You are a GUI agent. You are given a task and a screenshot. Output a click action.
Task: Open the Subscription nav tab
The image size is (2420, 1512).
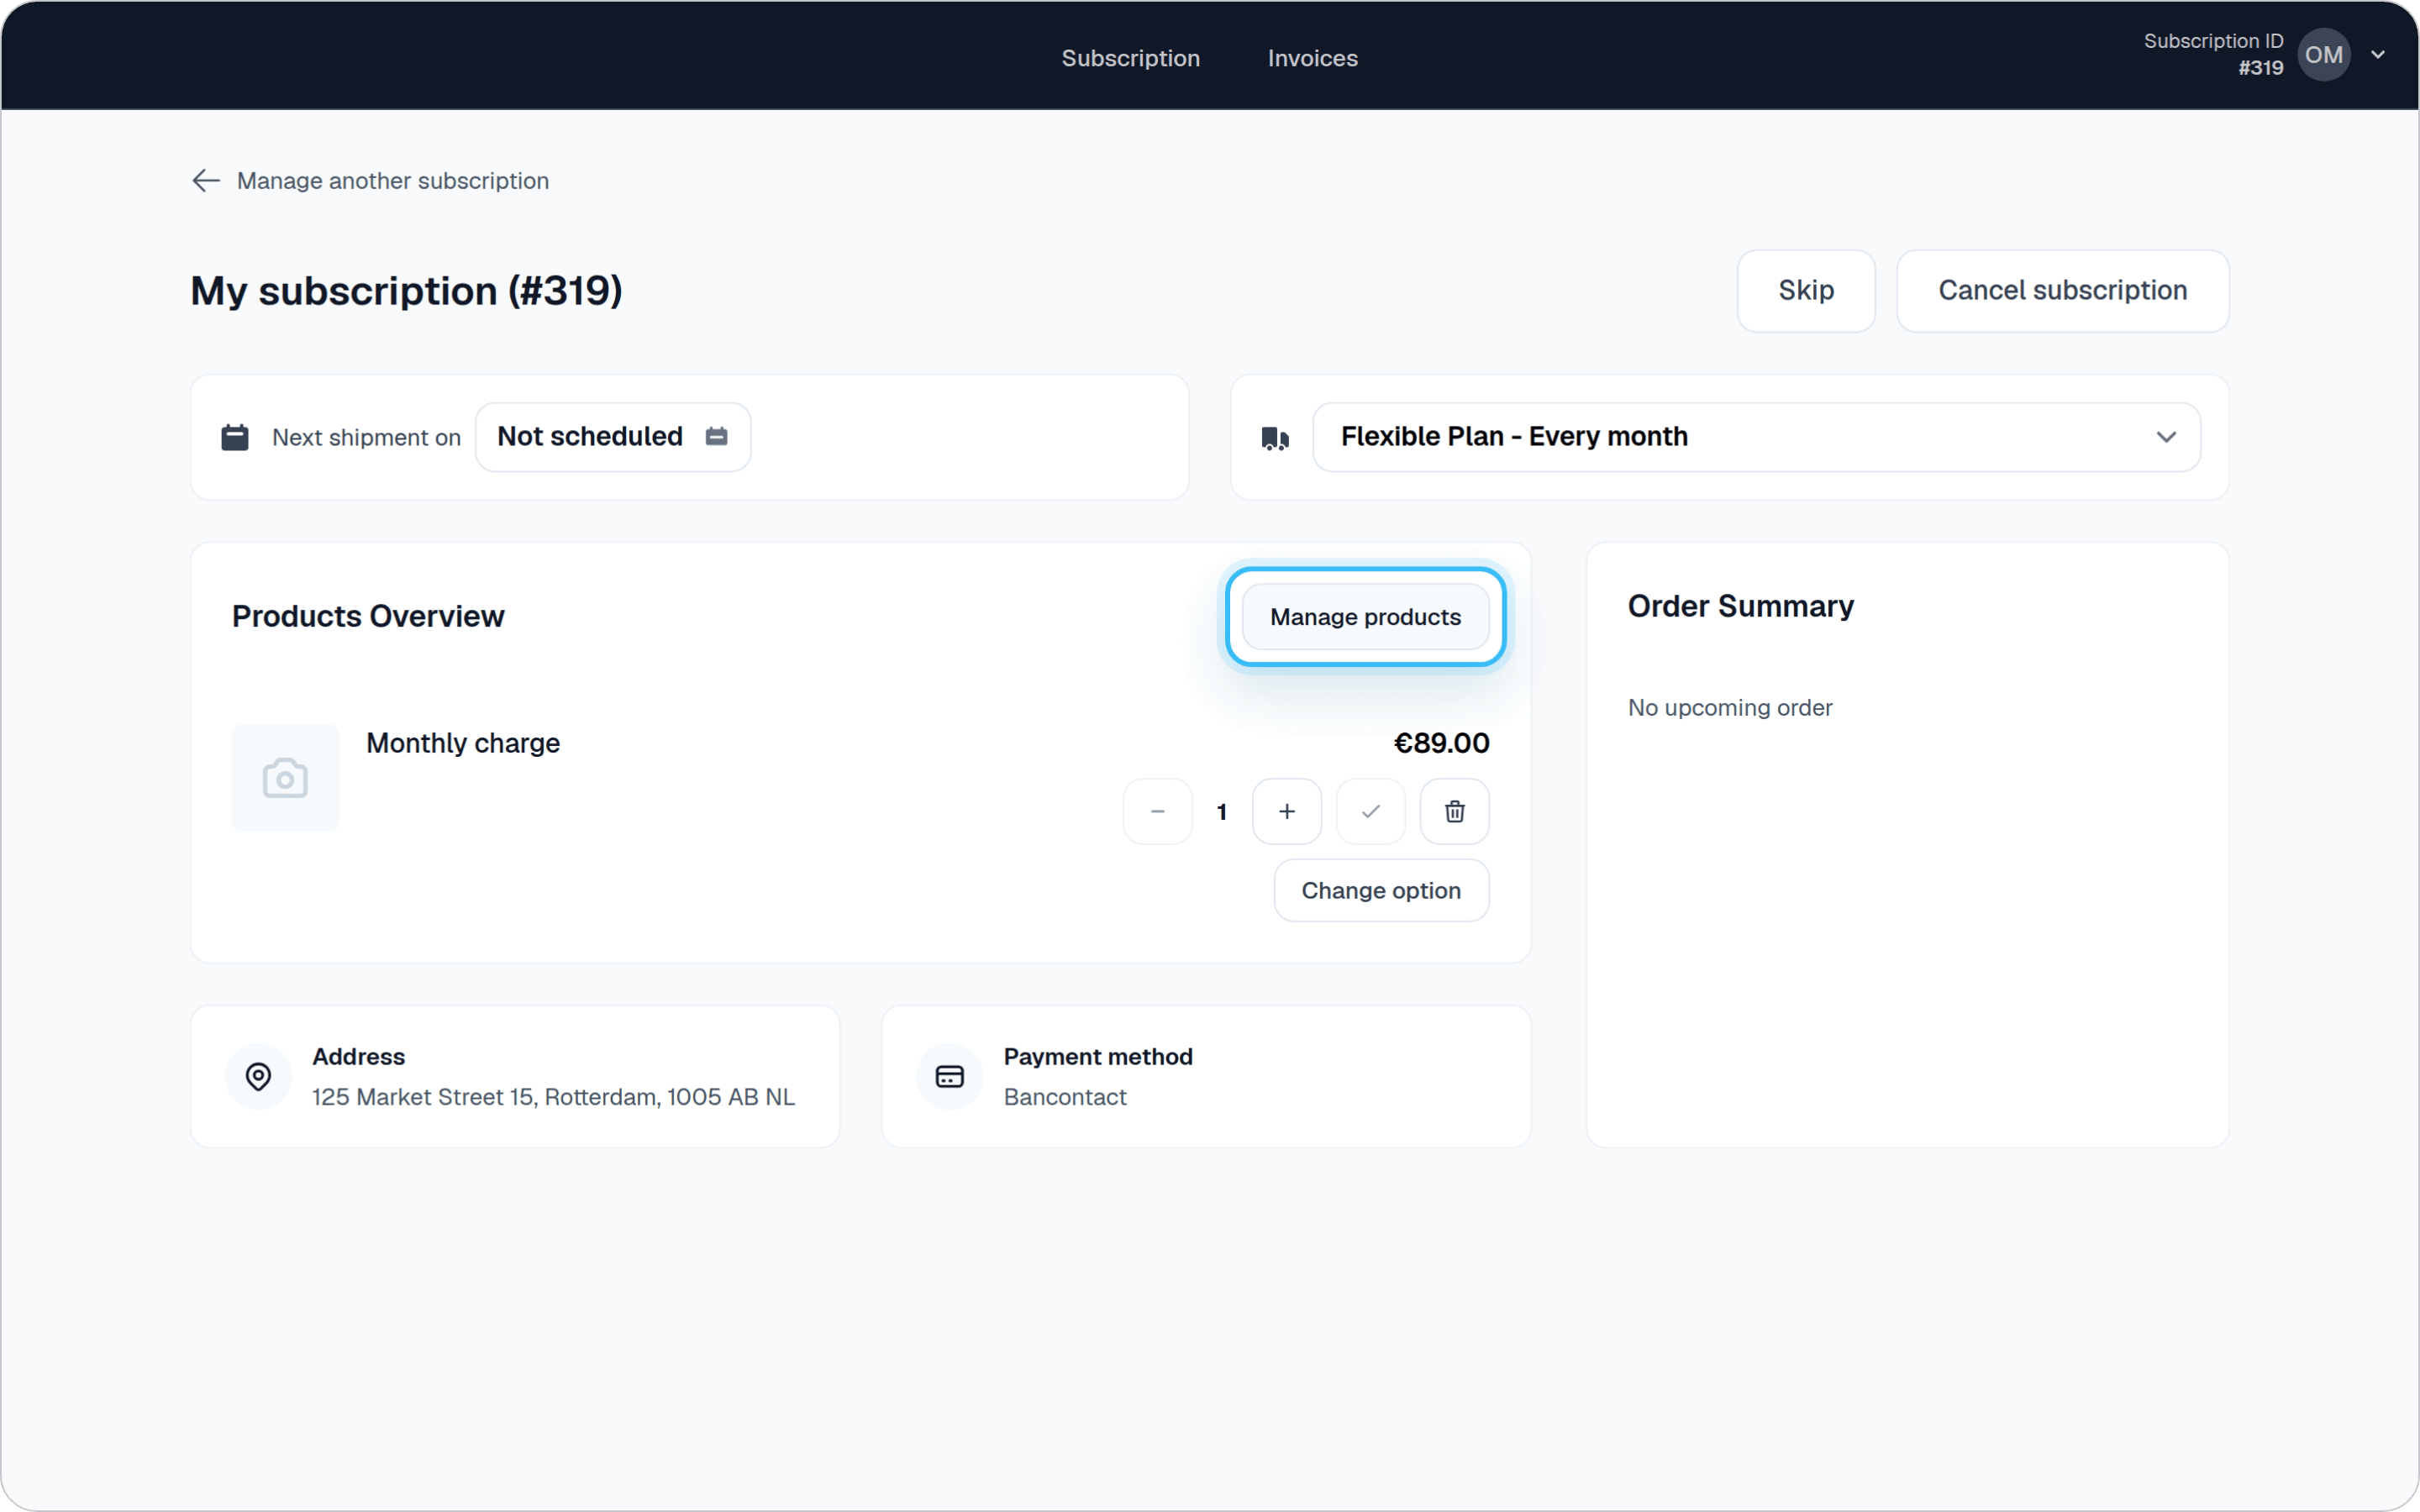(x=1130, y=58)
